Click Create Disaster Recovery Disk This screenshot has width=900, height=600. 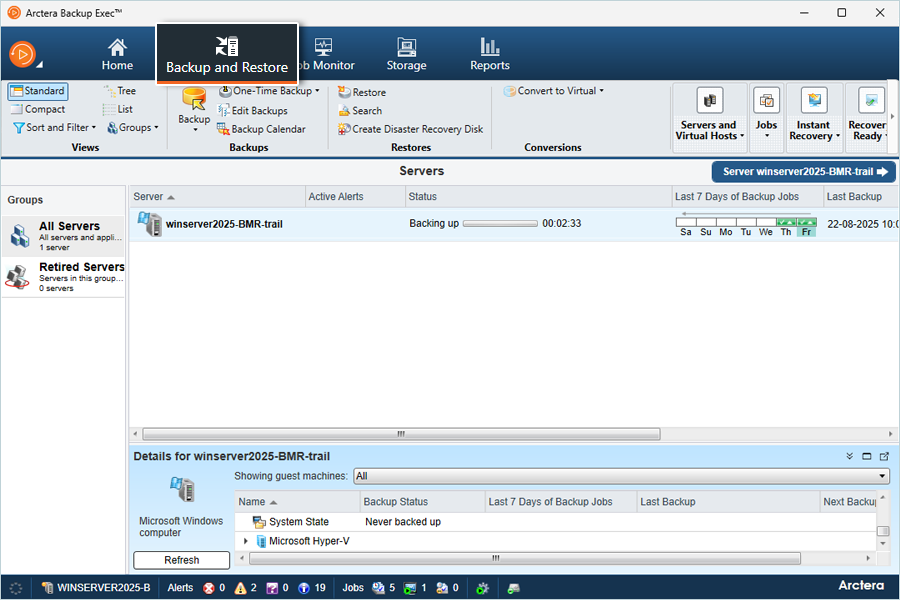pyautogui.click(x=411, y=129)
